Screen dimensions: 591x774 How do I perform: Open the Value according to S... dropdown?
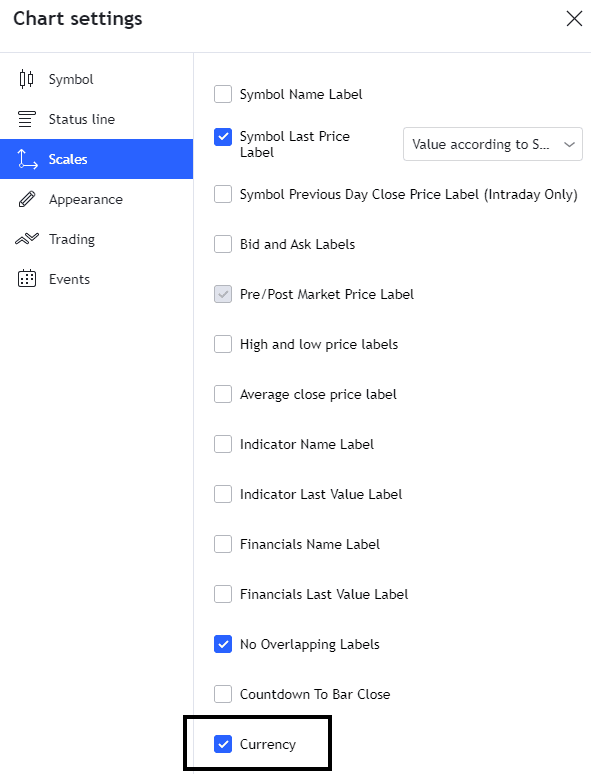492,144
